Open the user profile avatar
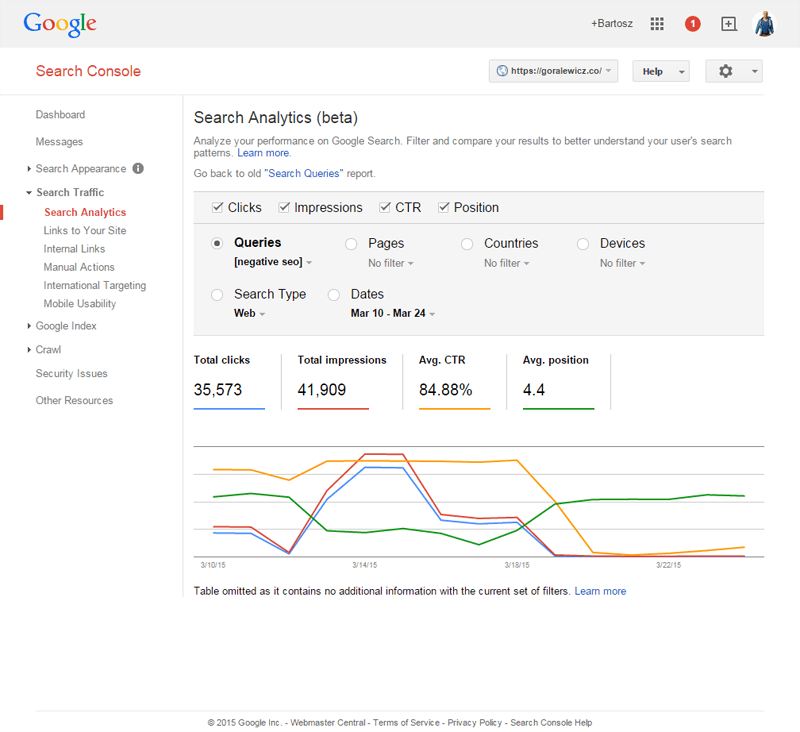800x732 pixels. 763,24
